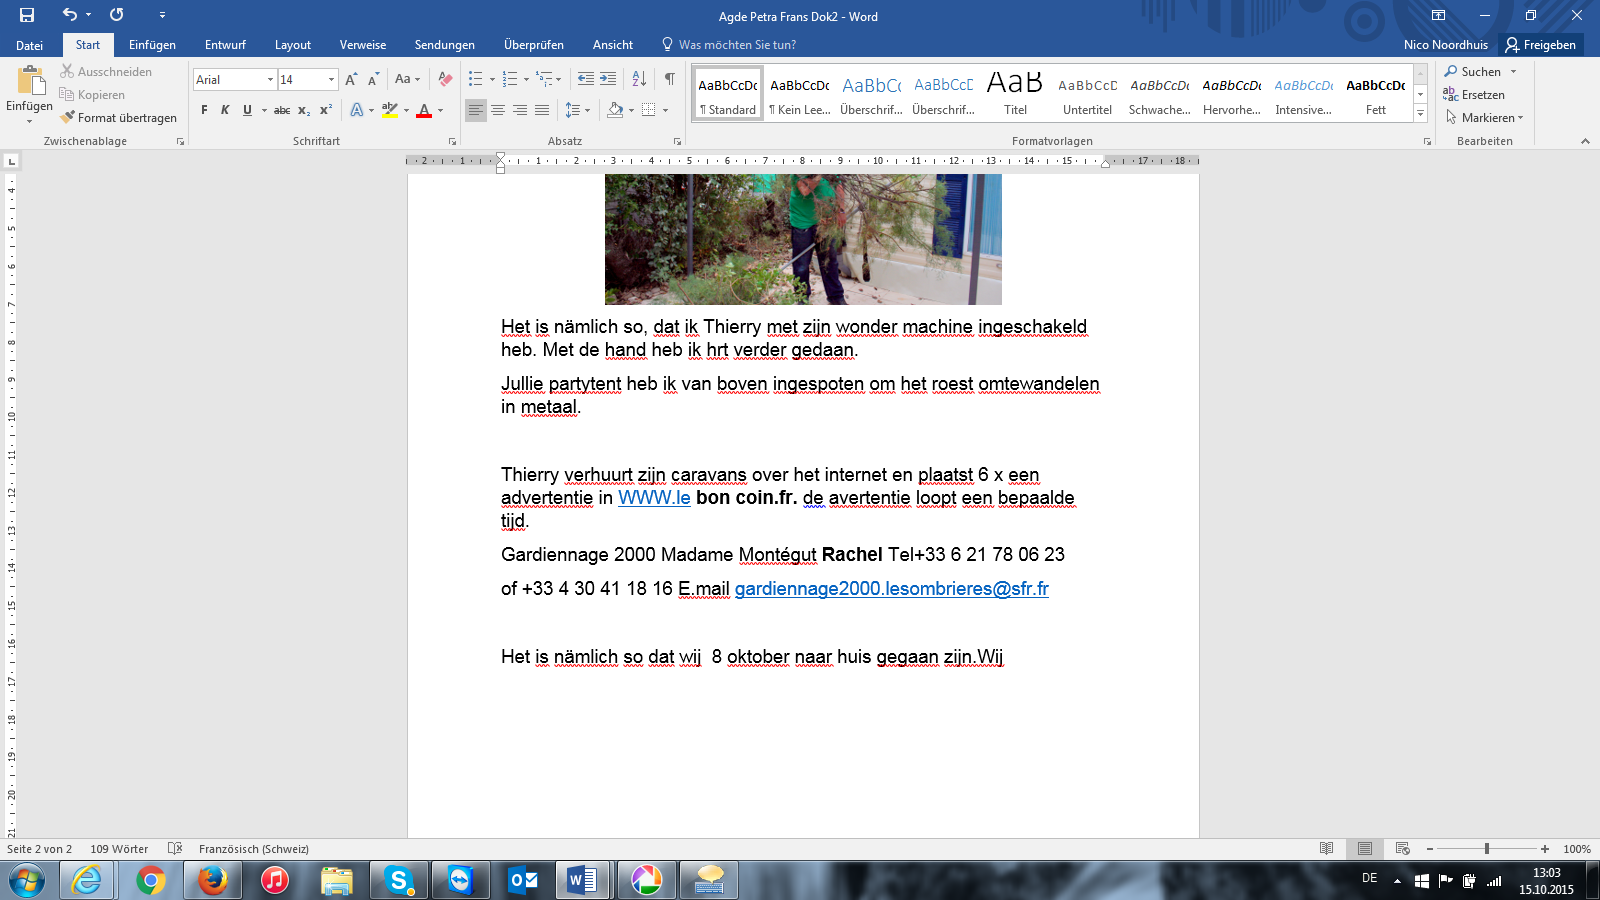The image size is (1600, 900).
Task: Open the gardiennage2000 email hyperlink
Action: pyautogui.click(x=891, y=590)
